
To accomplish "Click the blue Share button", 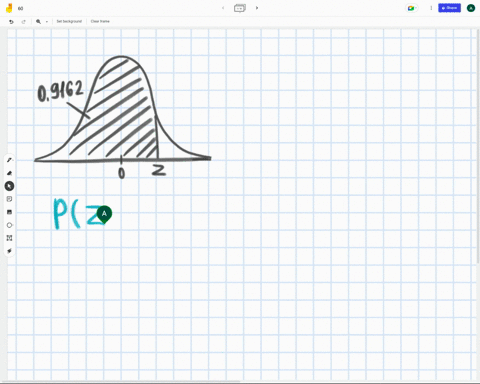I will (449, 8).
